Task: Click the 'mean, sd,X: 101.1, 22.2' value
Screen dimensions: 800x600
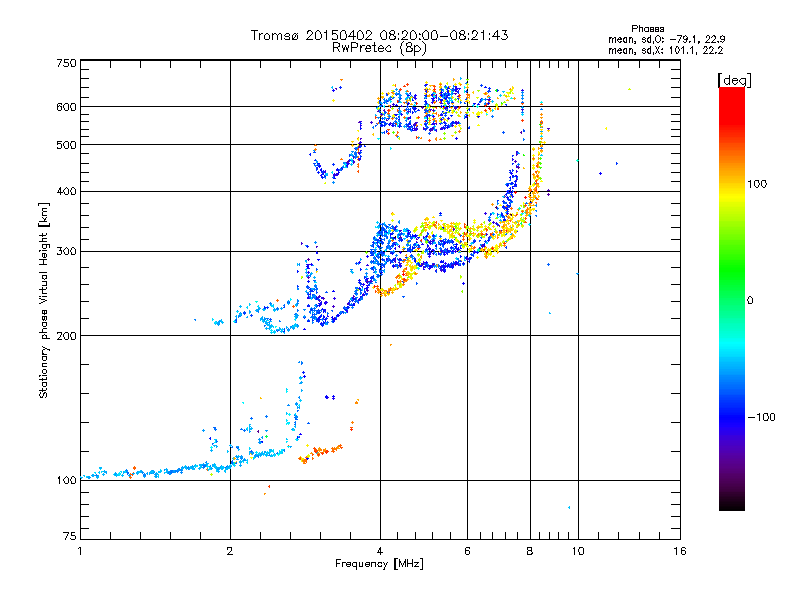Action: pos(665,50)
